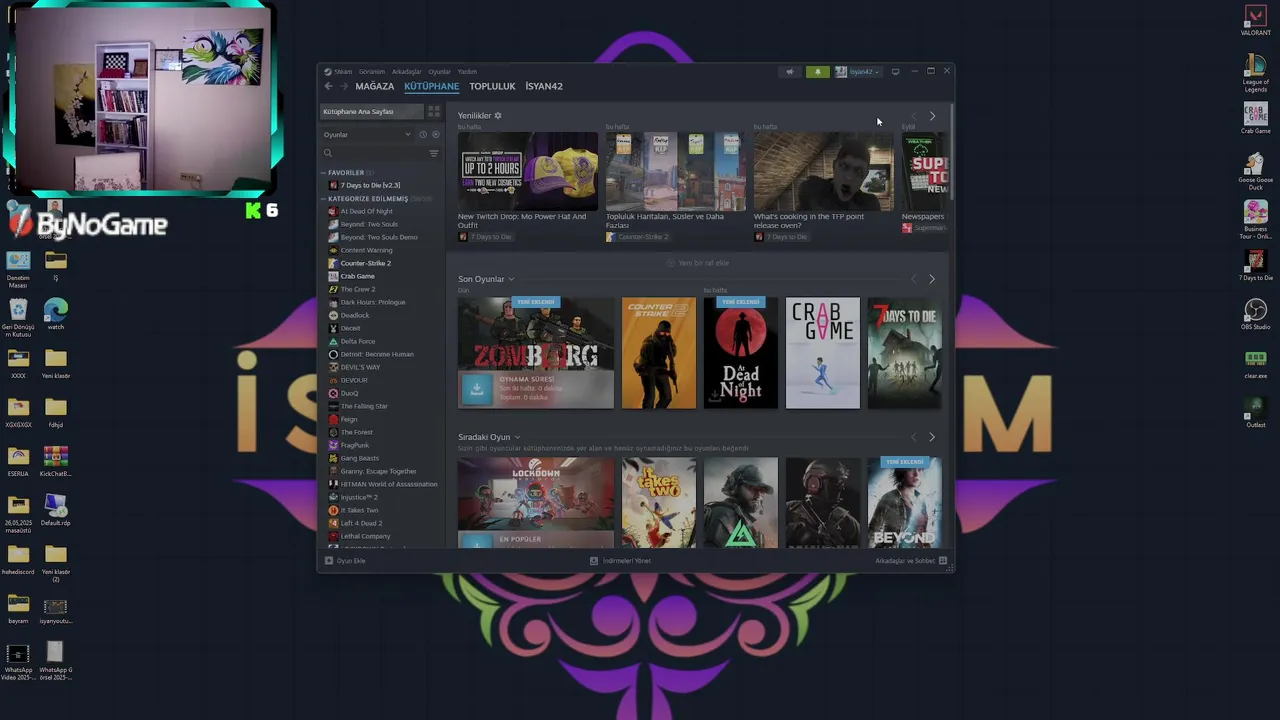Image resolution: width=1280 pixels, height=720 pixels.
Task: Open Crab Game cover in Son Oyunlar
Action: click(823, 353)
